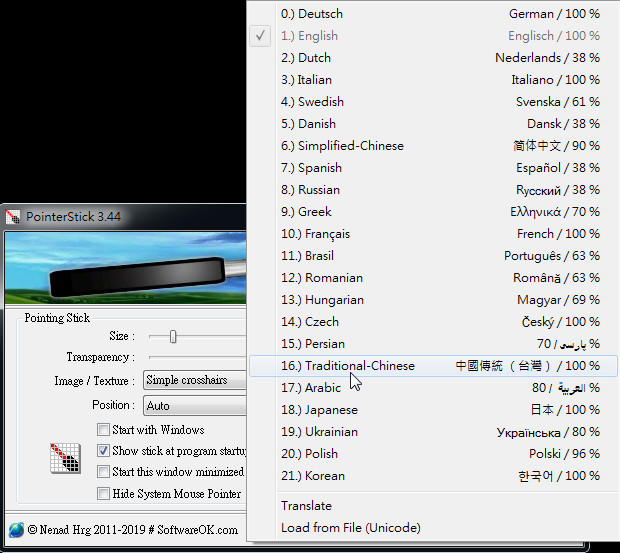
Task: Choose Czech in language menu
Action: click(433, 322)
